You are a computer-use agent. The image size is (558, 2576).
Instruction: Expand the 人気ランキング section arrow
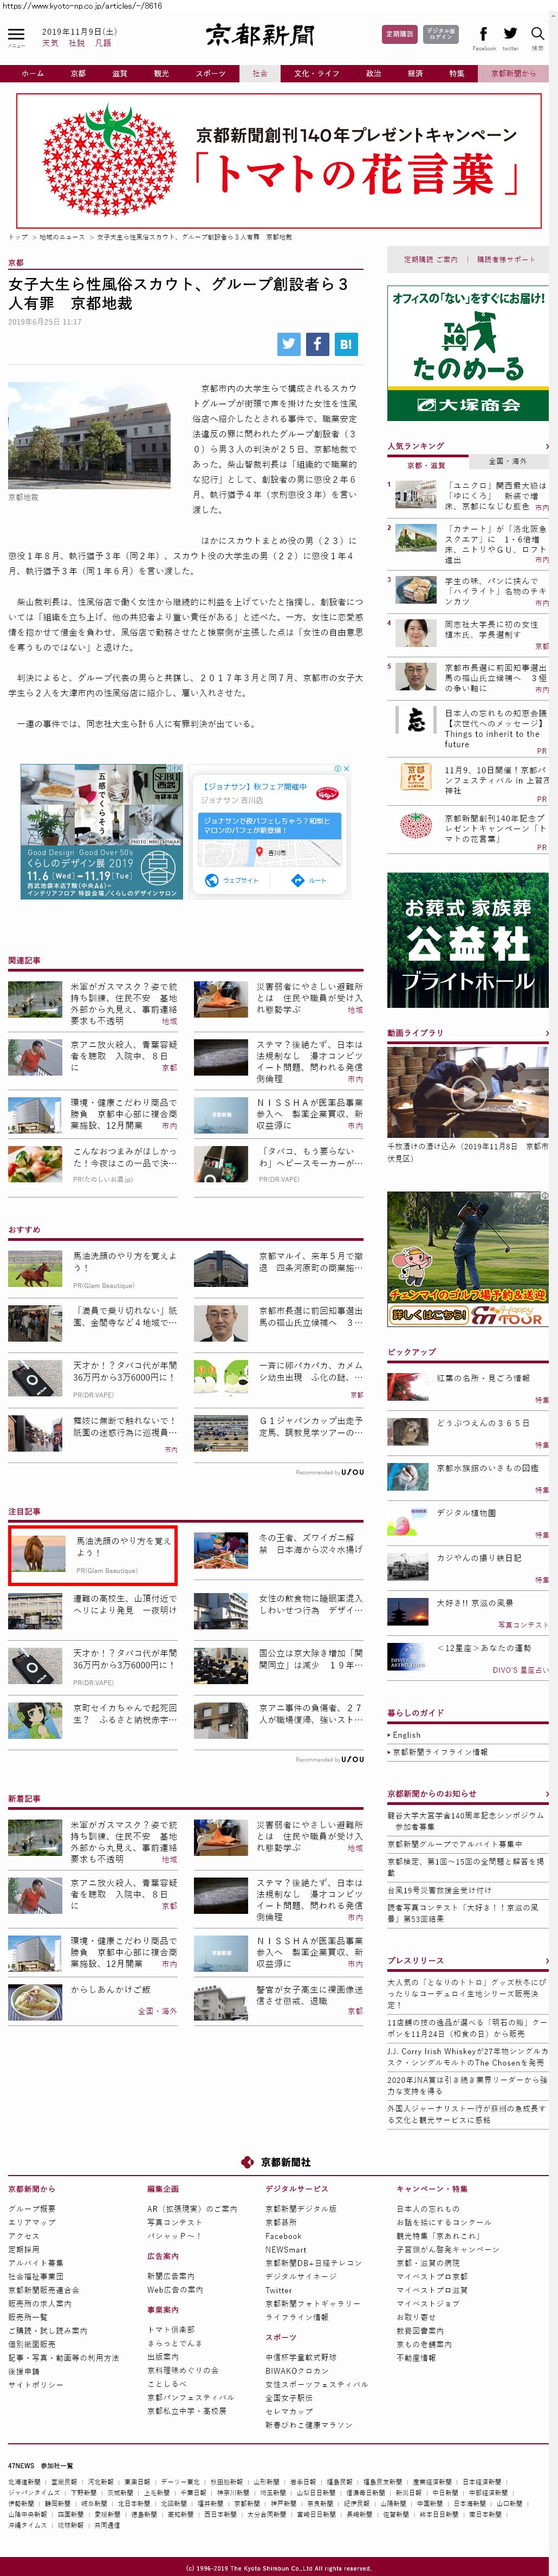546,446
